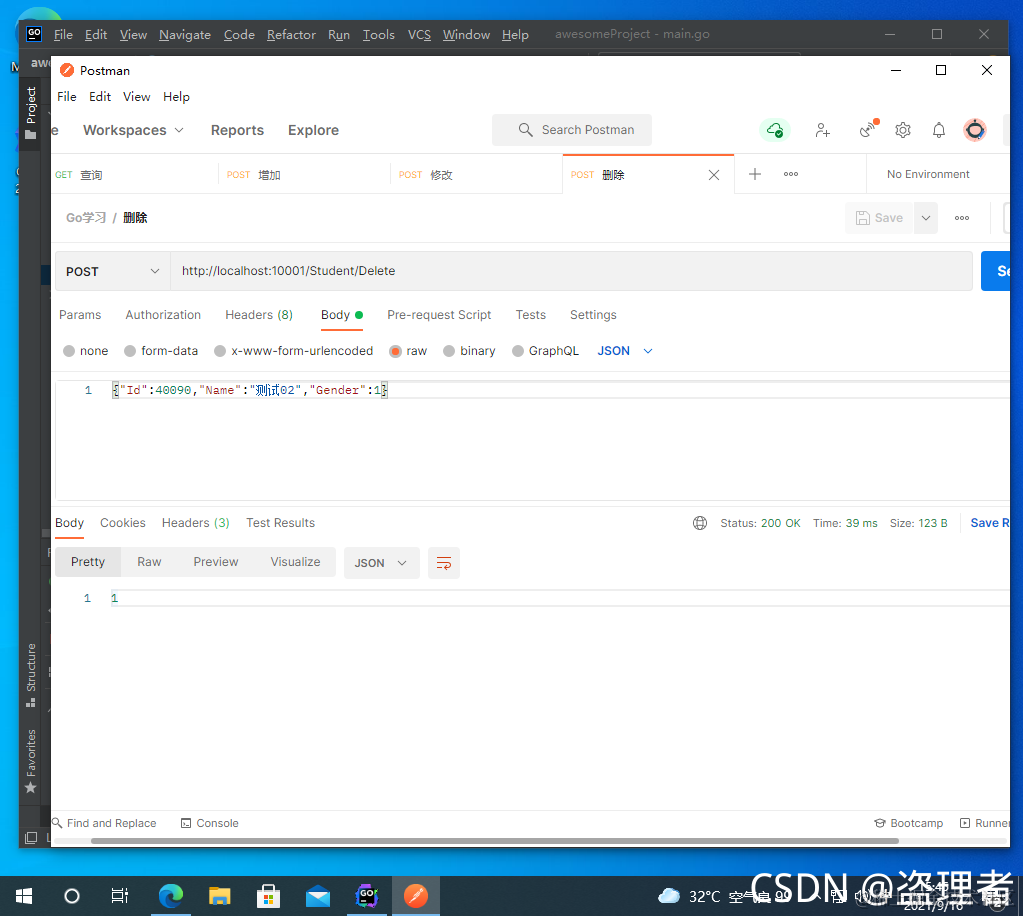Open Task View on taskbar
The height and width of the screenshot is (916, 1023).
point(119,896)
